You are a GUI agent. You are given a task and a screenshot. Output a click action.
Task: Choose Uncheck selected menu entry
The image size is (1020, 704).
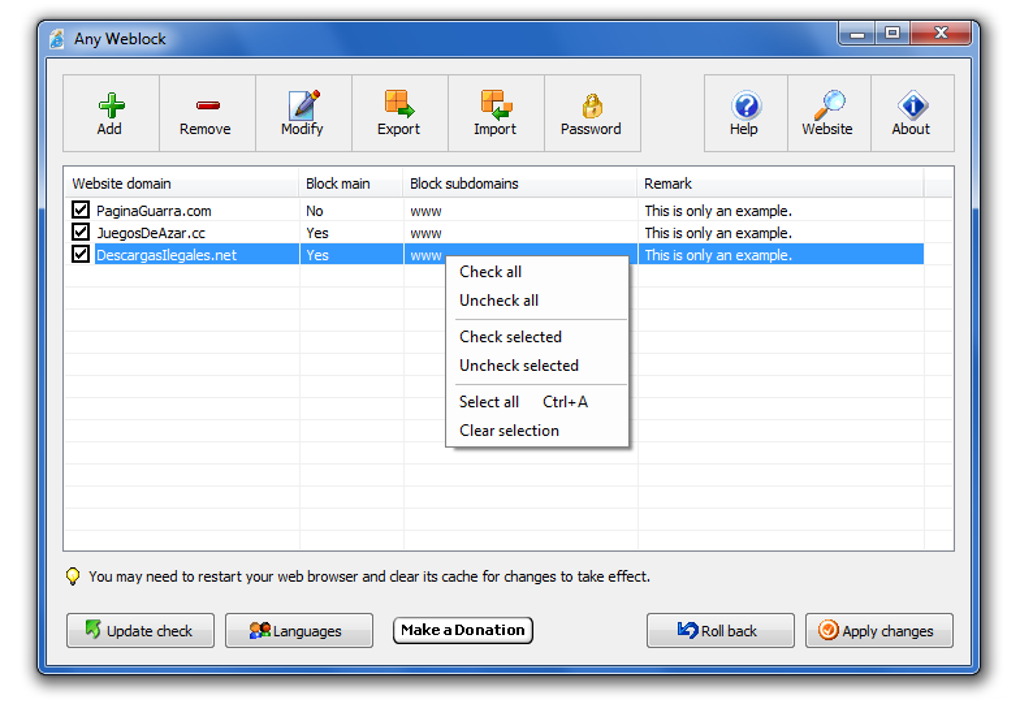click(537, 366)
